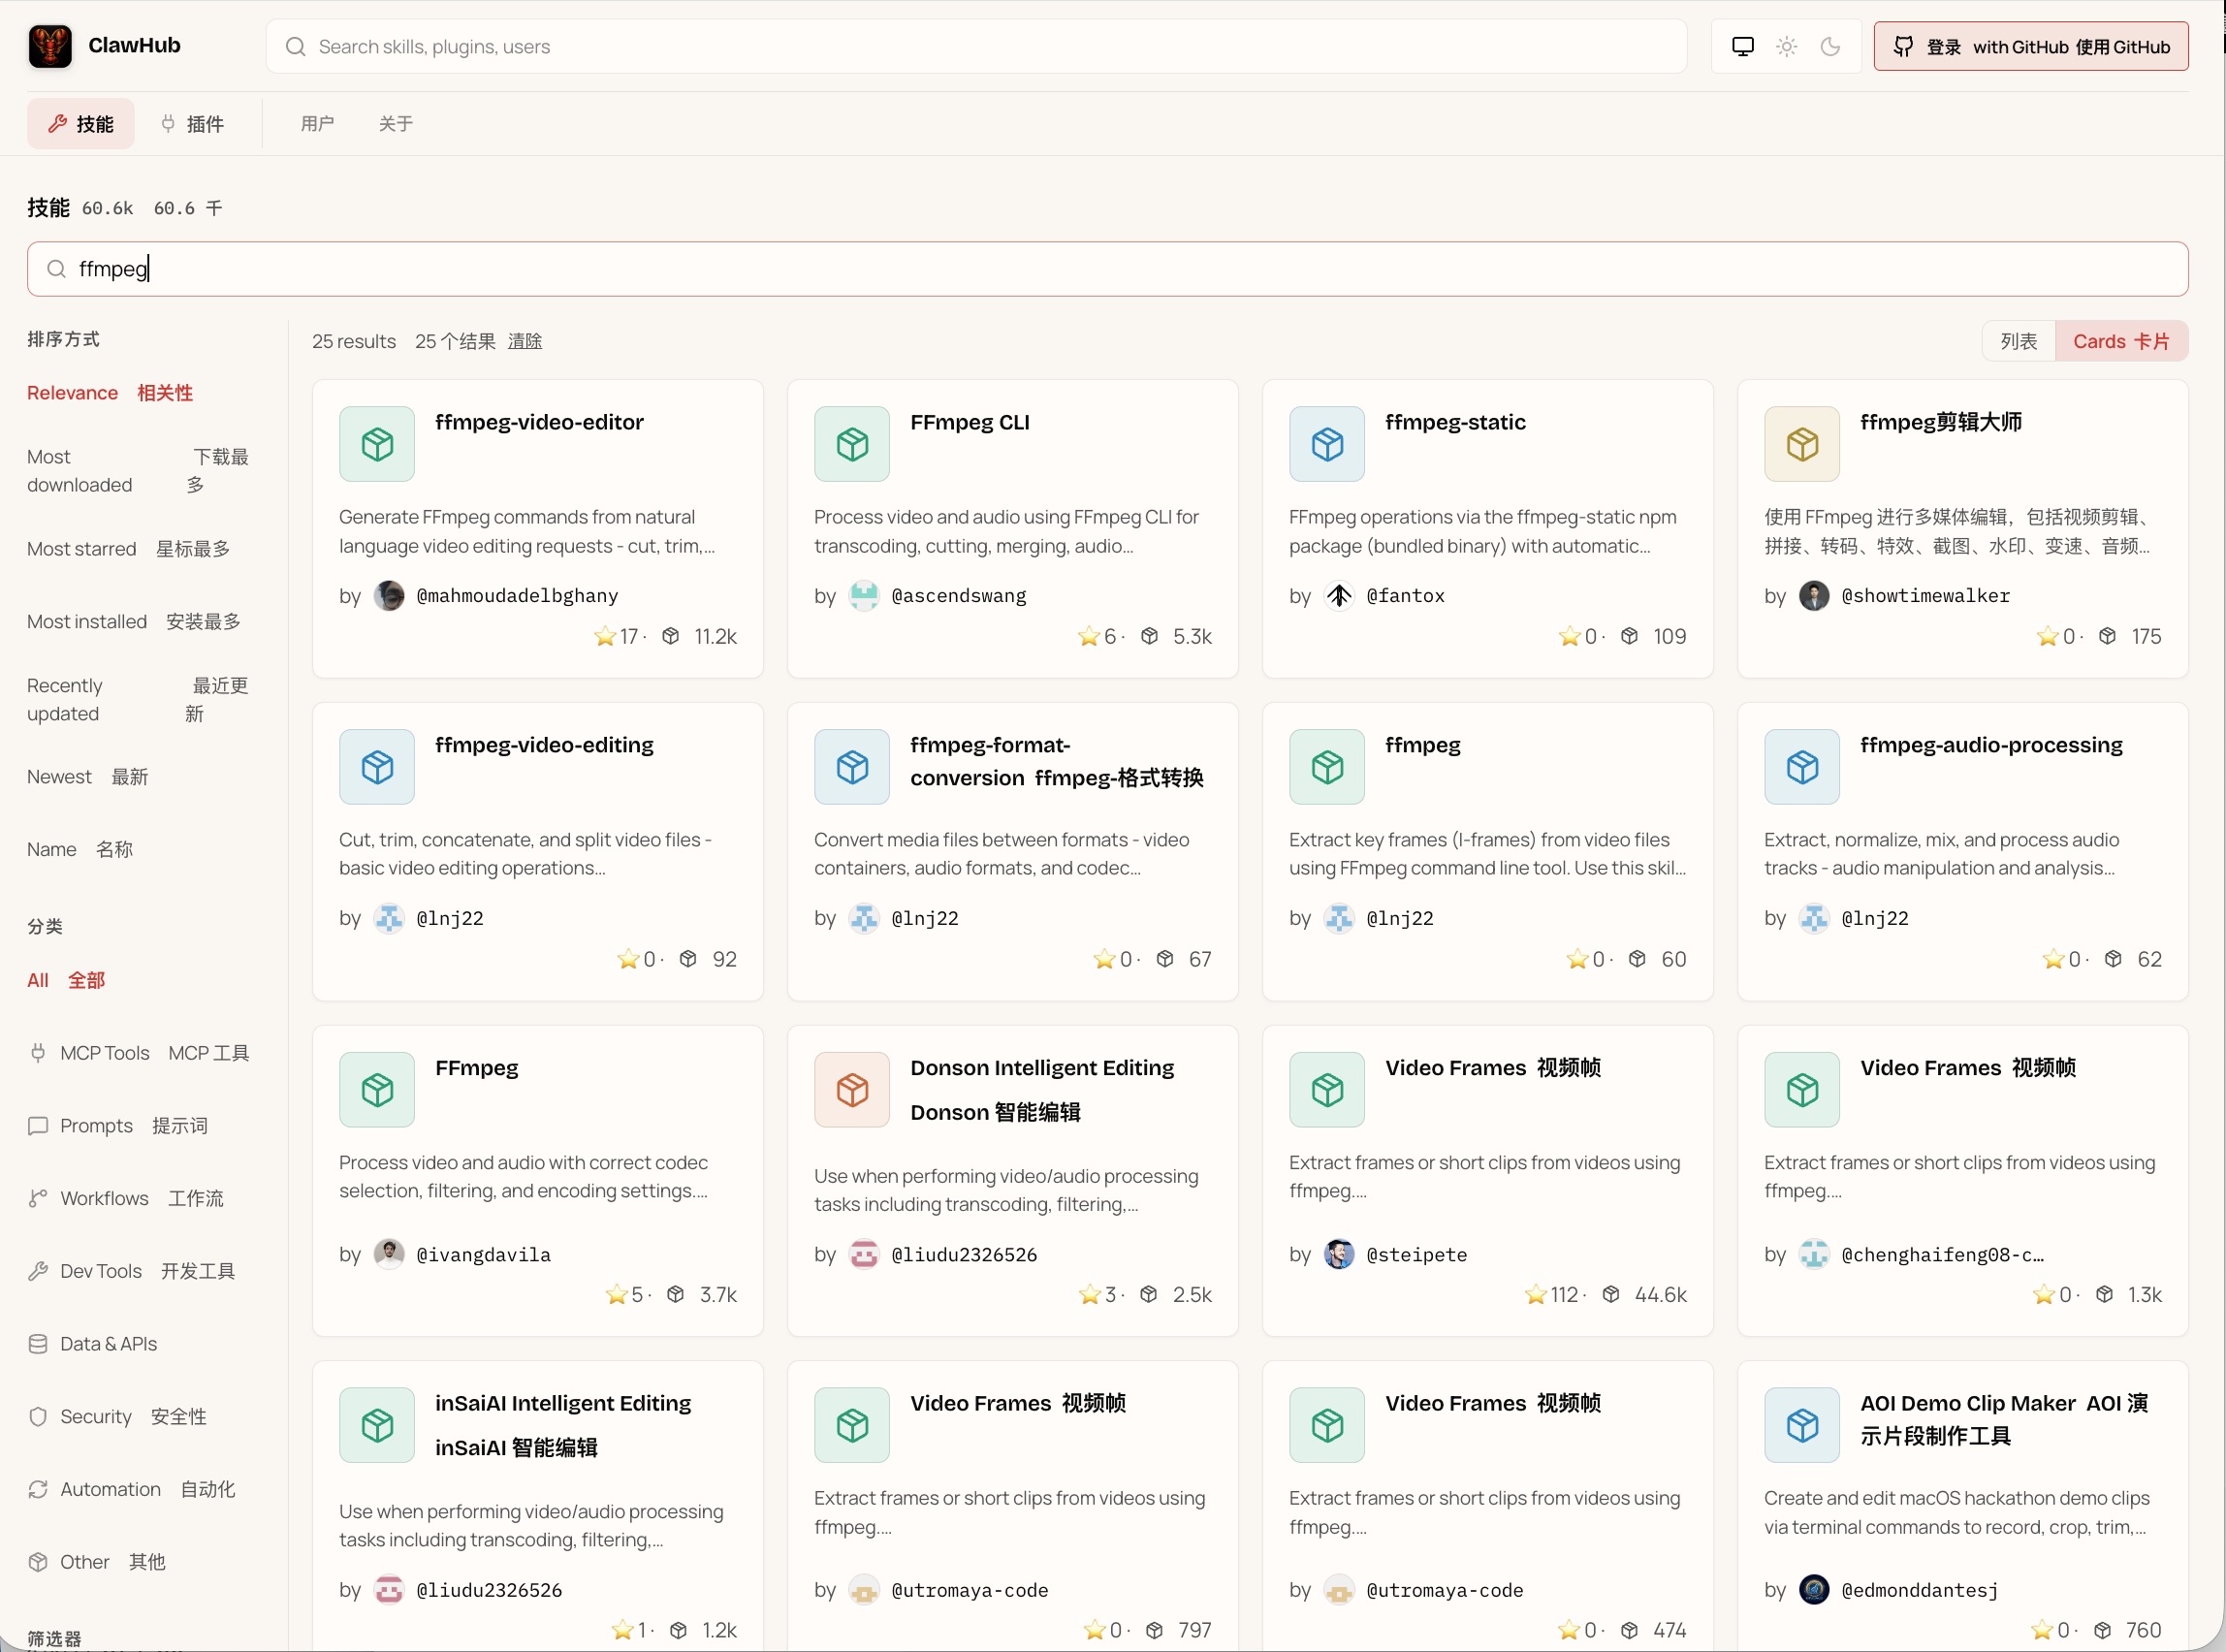Click the ClawHub lobster logo
This screenshot has width=2226, height=1652.
click(x=50, y=46)
